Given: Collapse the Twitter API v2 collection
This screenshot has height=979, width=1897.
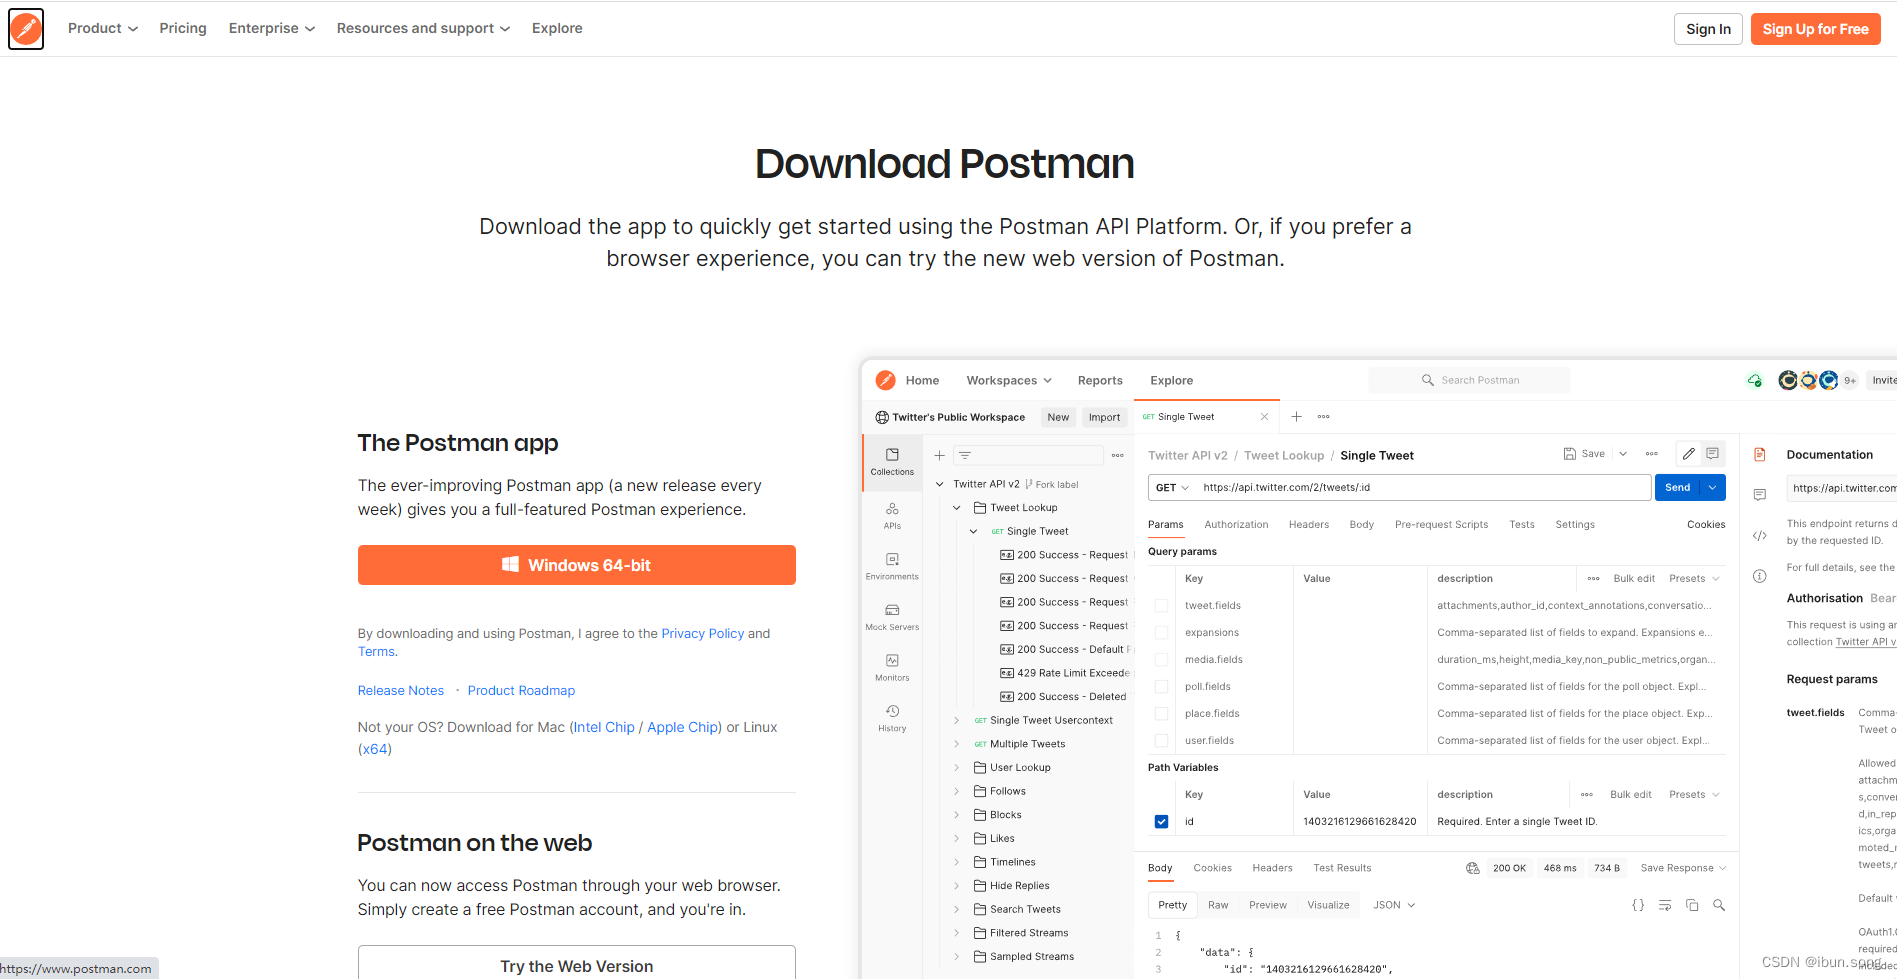Looking at the screenshot, I should coord(939,484).
